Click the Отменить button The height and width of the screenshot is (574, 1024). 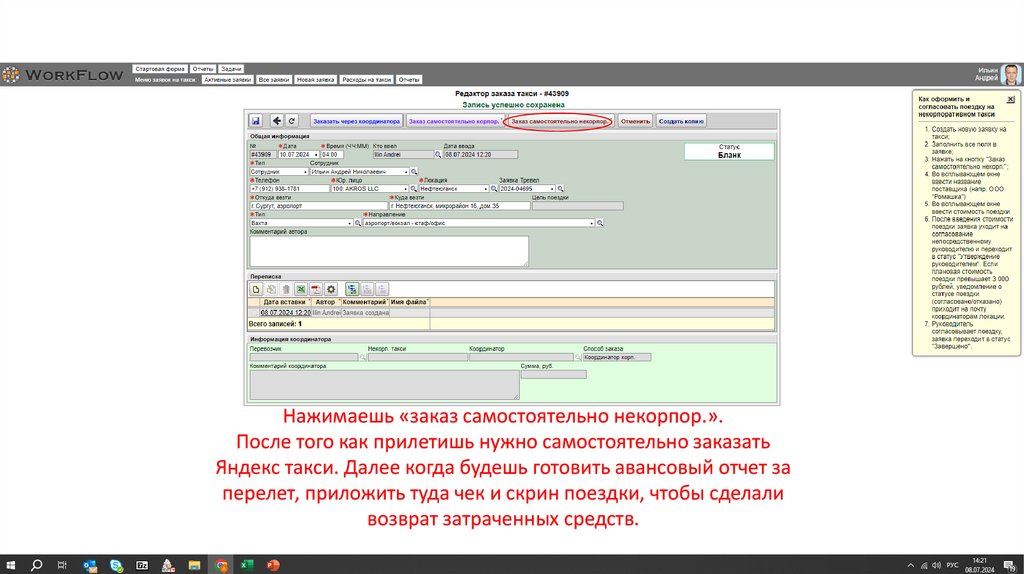coord(635,121)
